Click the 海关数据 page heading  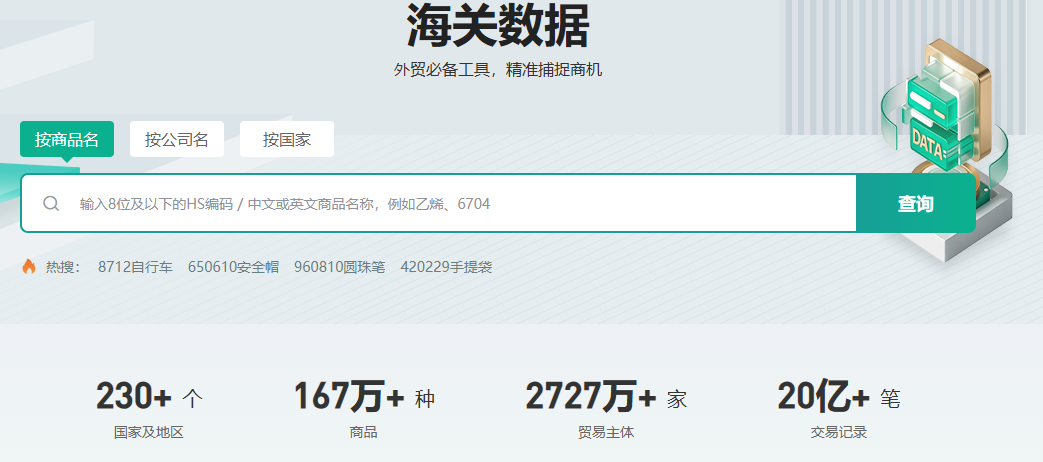pyautogui.click(x=498, y=25)
